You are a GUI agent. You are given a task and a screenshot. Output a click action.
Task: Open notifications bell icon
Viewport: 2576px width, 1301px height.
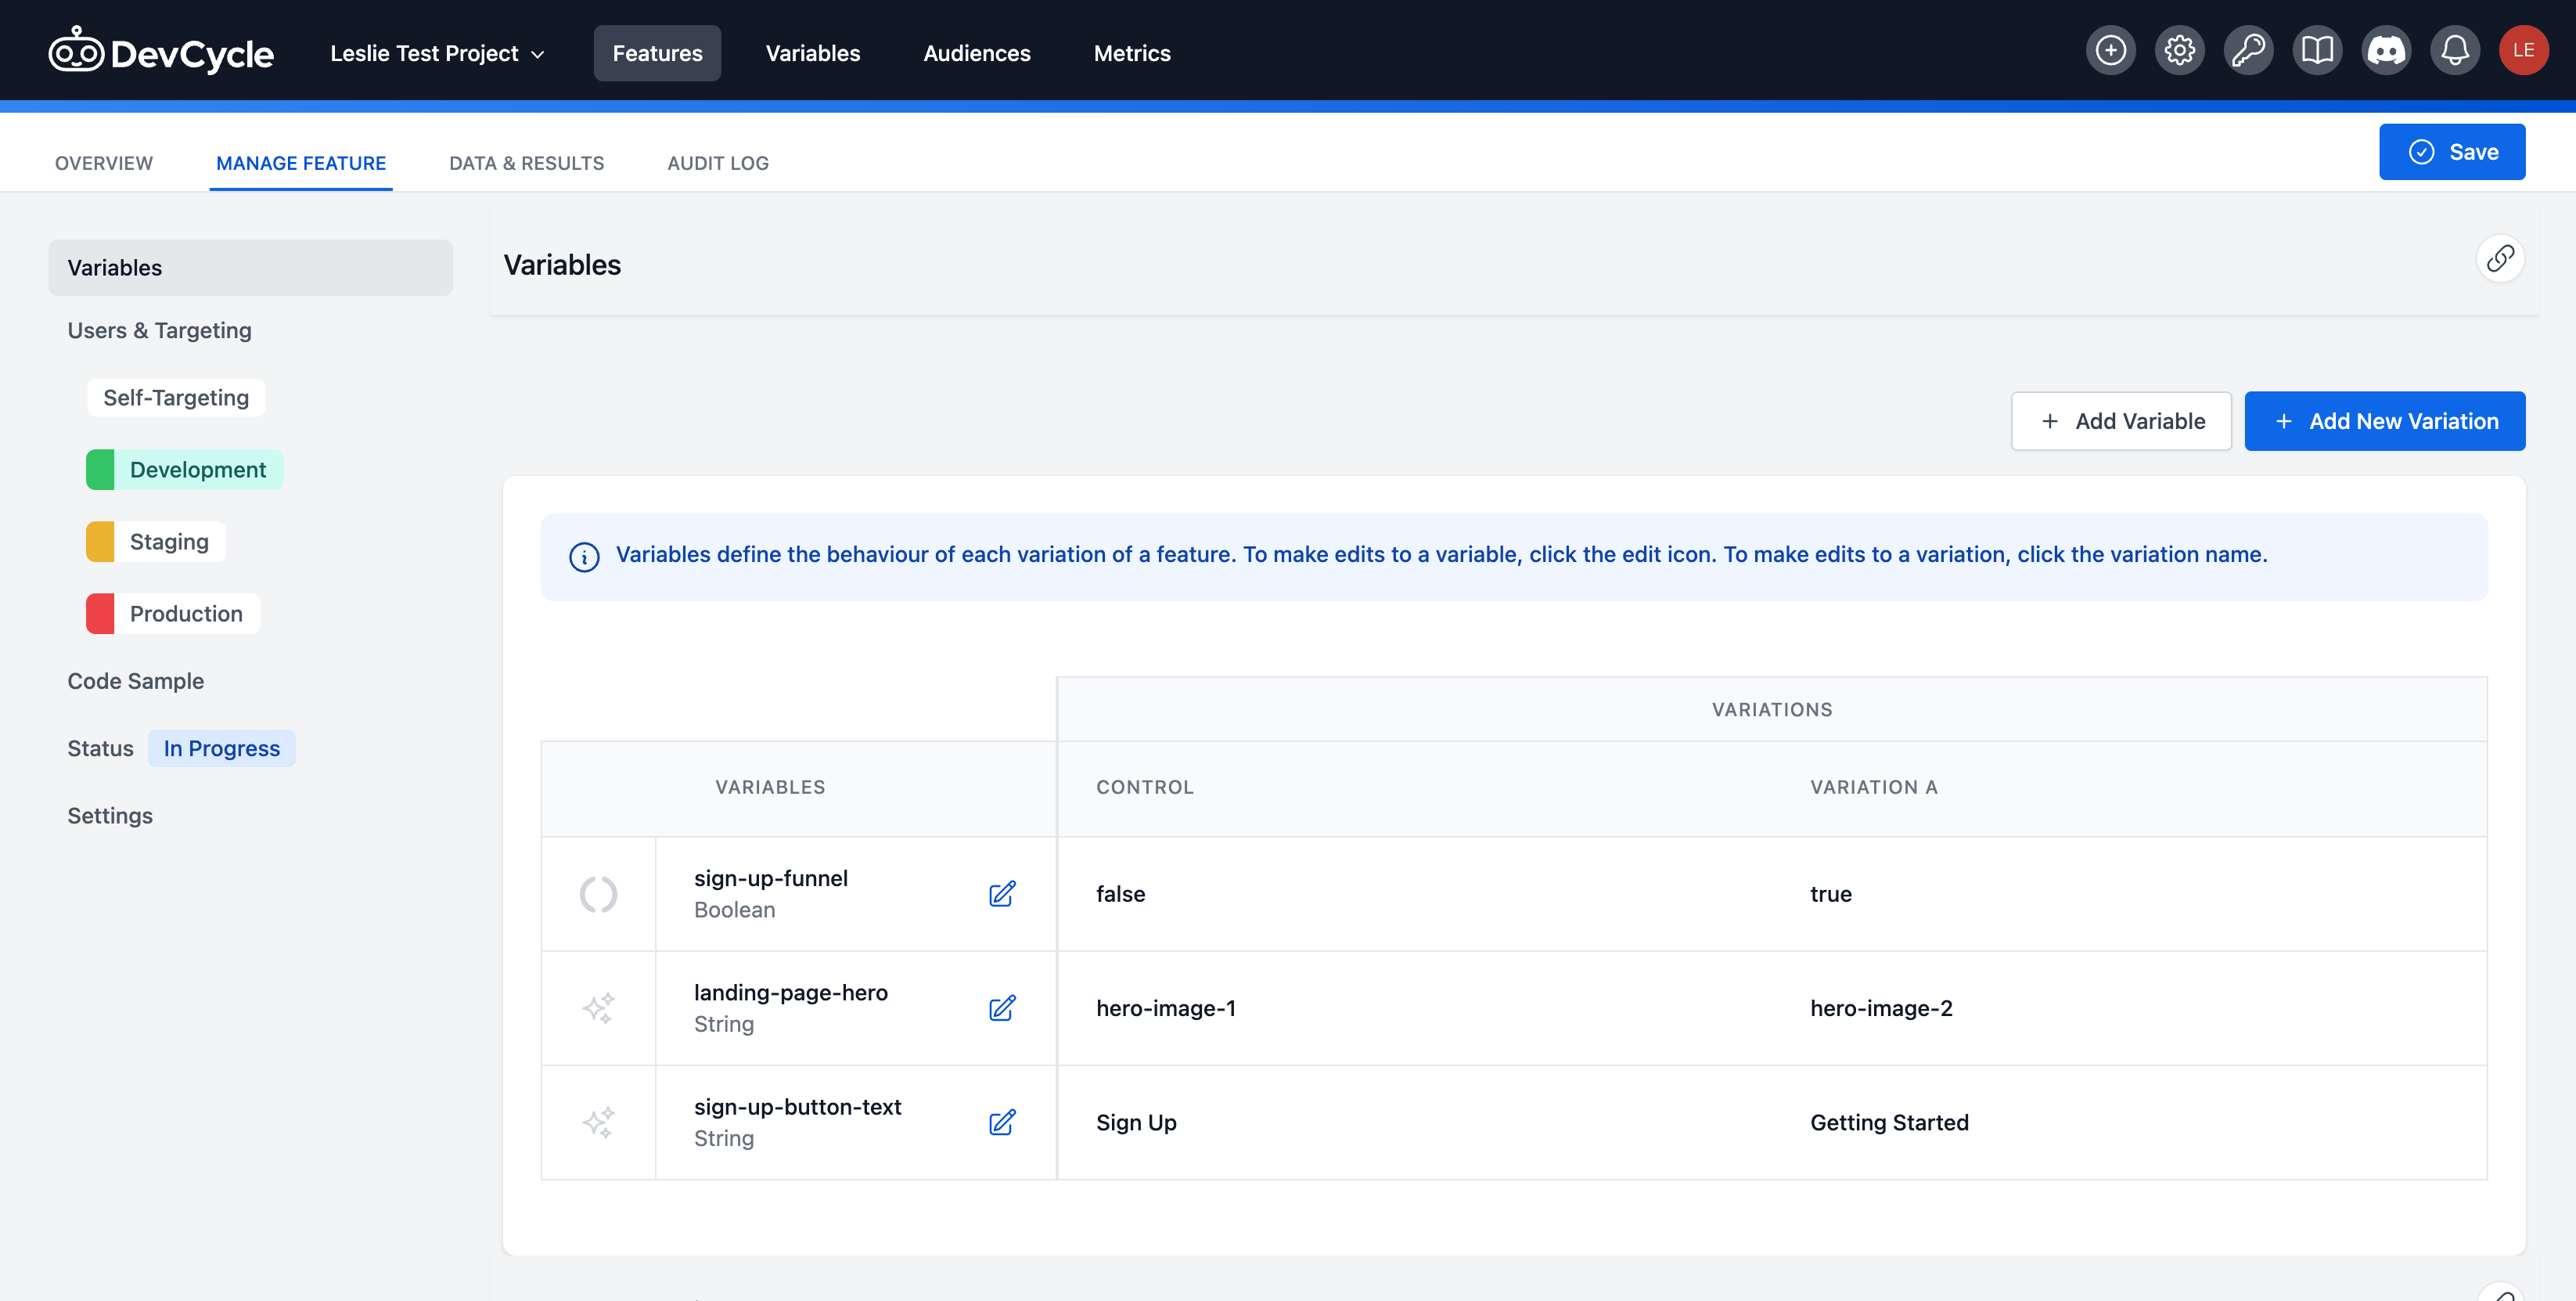coord(2455,51)
